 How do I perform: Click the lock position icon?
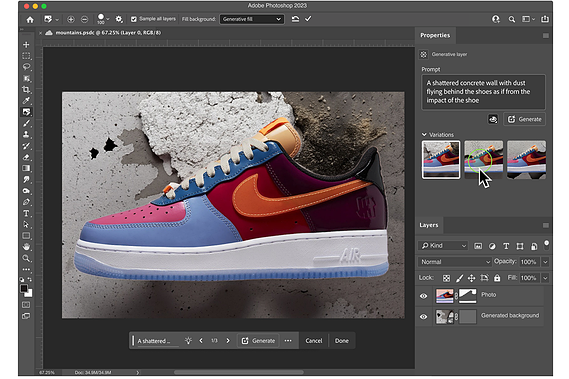tap(471, 278)
